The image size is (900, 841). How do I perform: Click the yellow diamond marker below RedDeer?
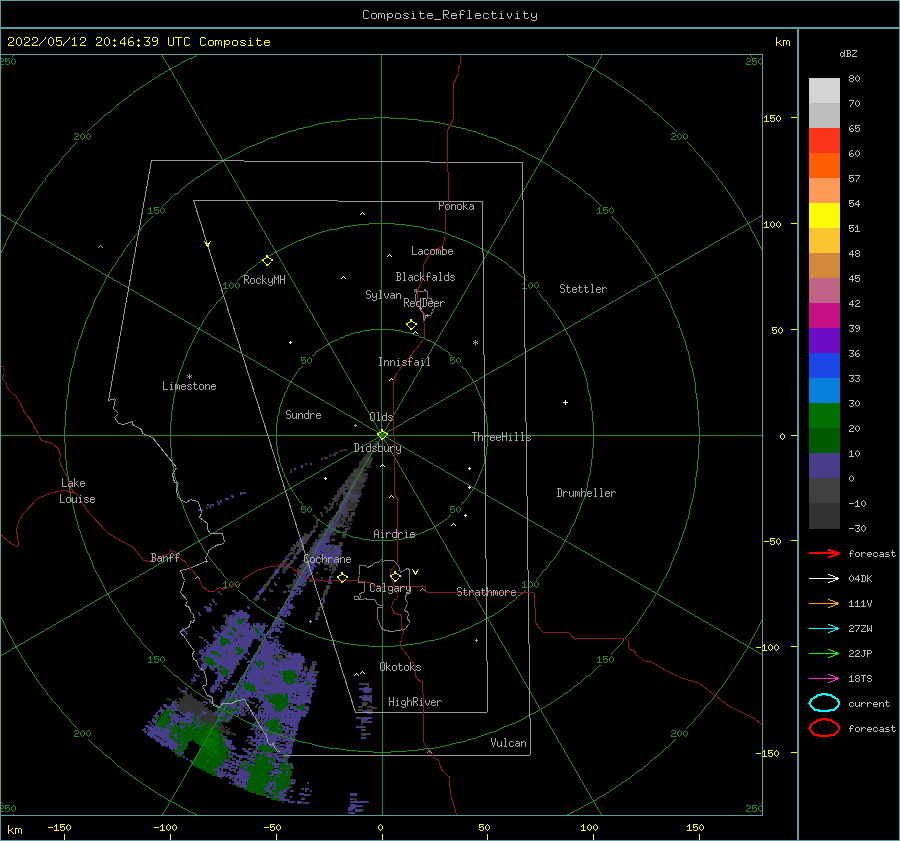[412, 325]
